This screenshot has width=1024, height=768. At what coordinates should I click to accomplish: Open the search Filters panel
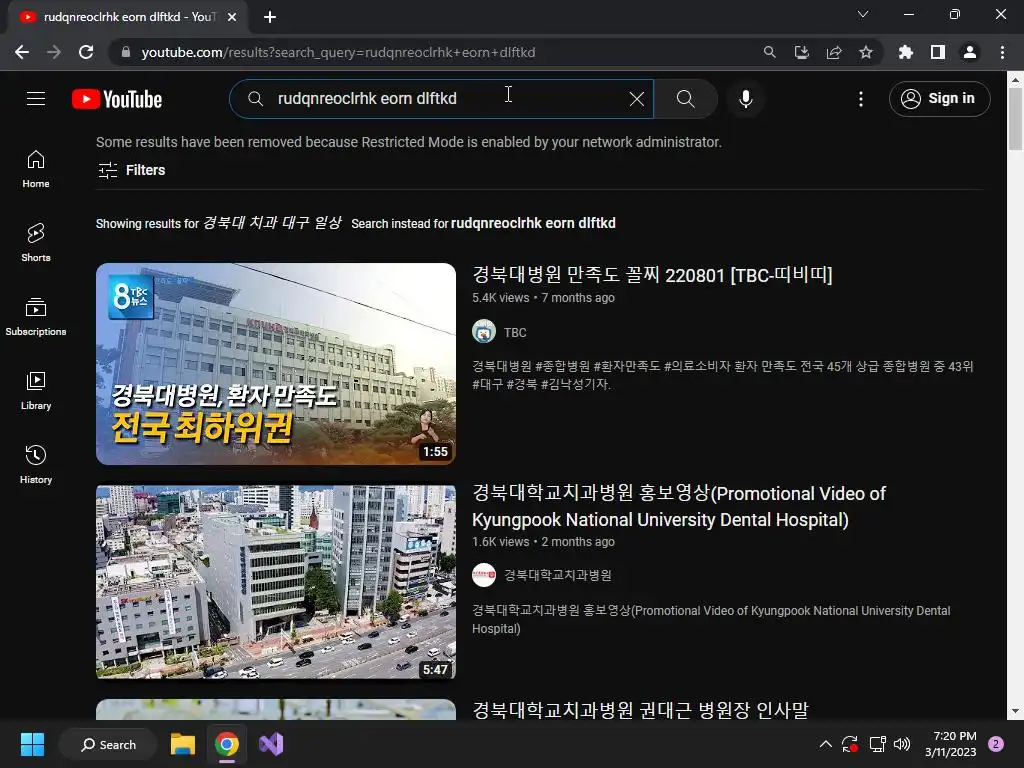point(131,170)
